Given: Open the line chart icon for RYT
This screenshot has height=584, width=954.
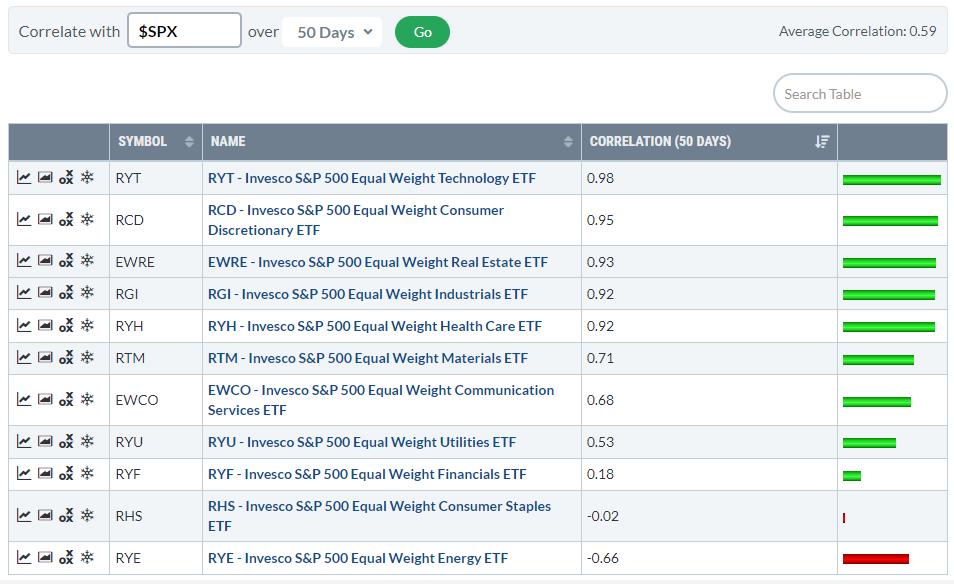Looking at the screenshot, I should pos(24,178).
